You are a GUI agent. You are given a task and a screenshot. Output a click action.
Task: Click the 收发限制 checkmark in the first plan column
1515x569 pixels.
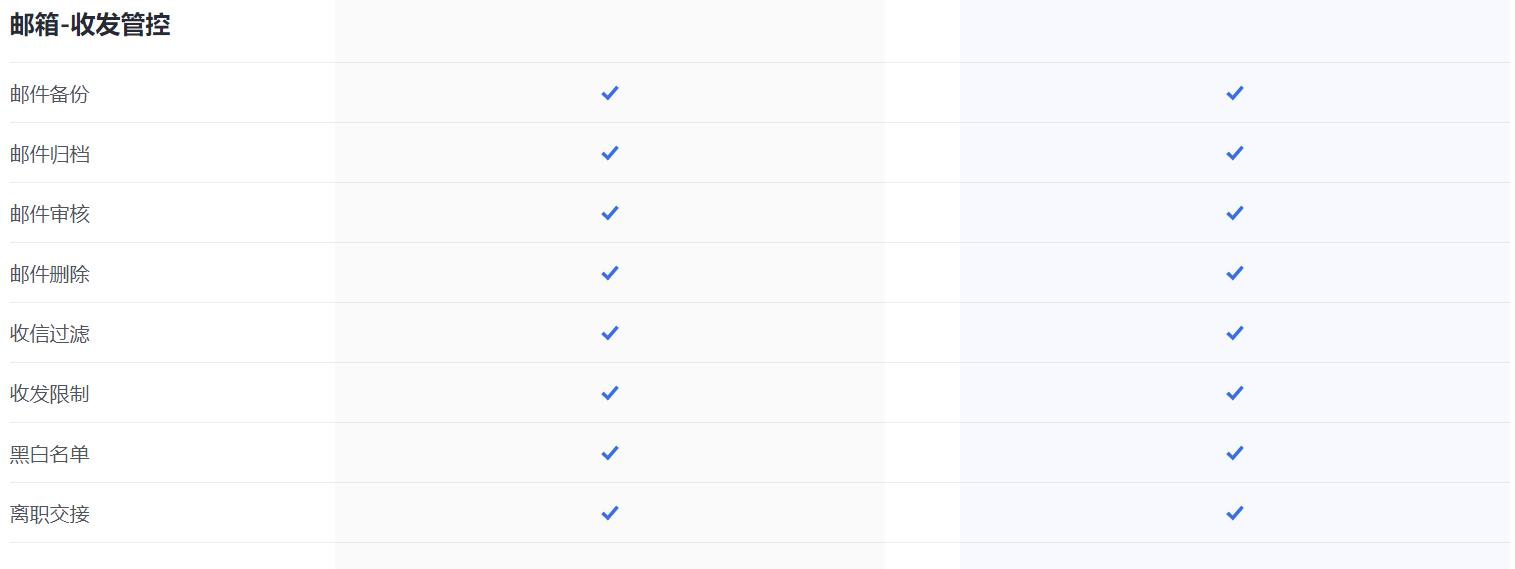coord(610,393)
